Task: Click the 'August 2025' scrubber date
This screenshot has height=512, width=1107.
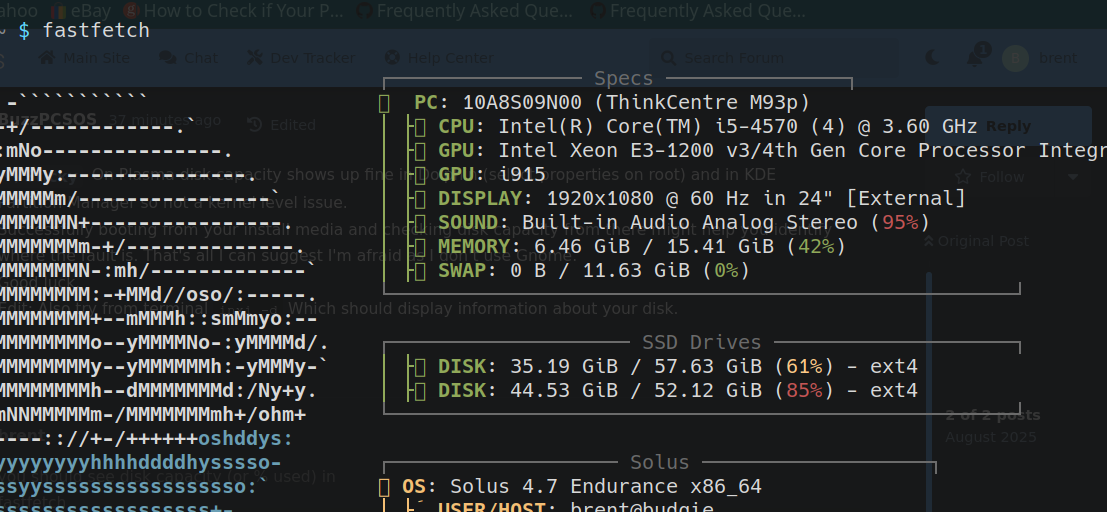Action: [x=991, y=437]
